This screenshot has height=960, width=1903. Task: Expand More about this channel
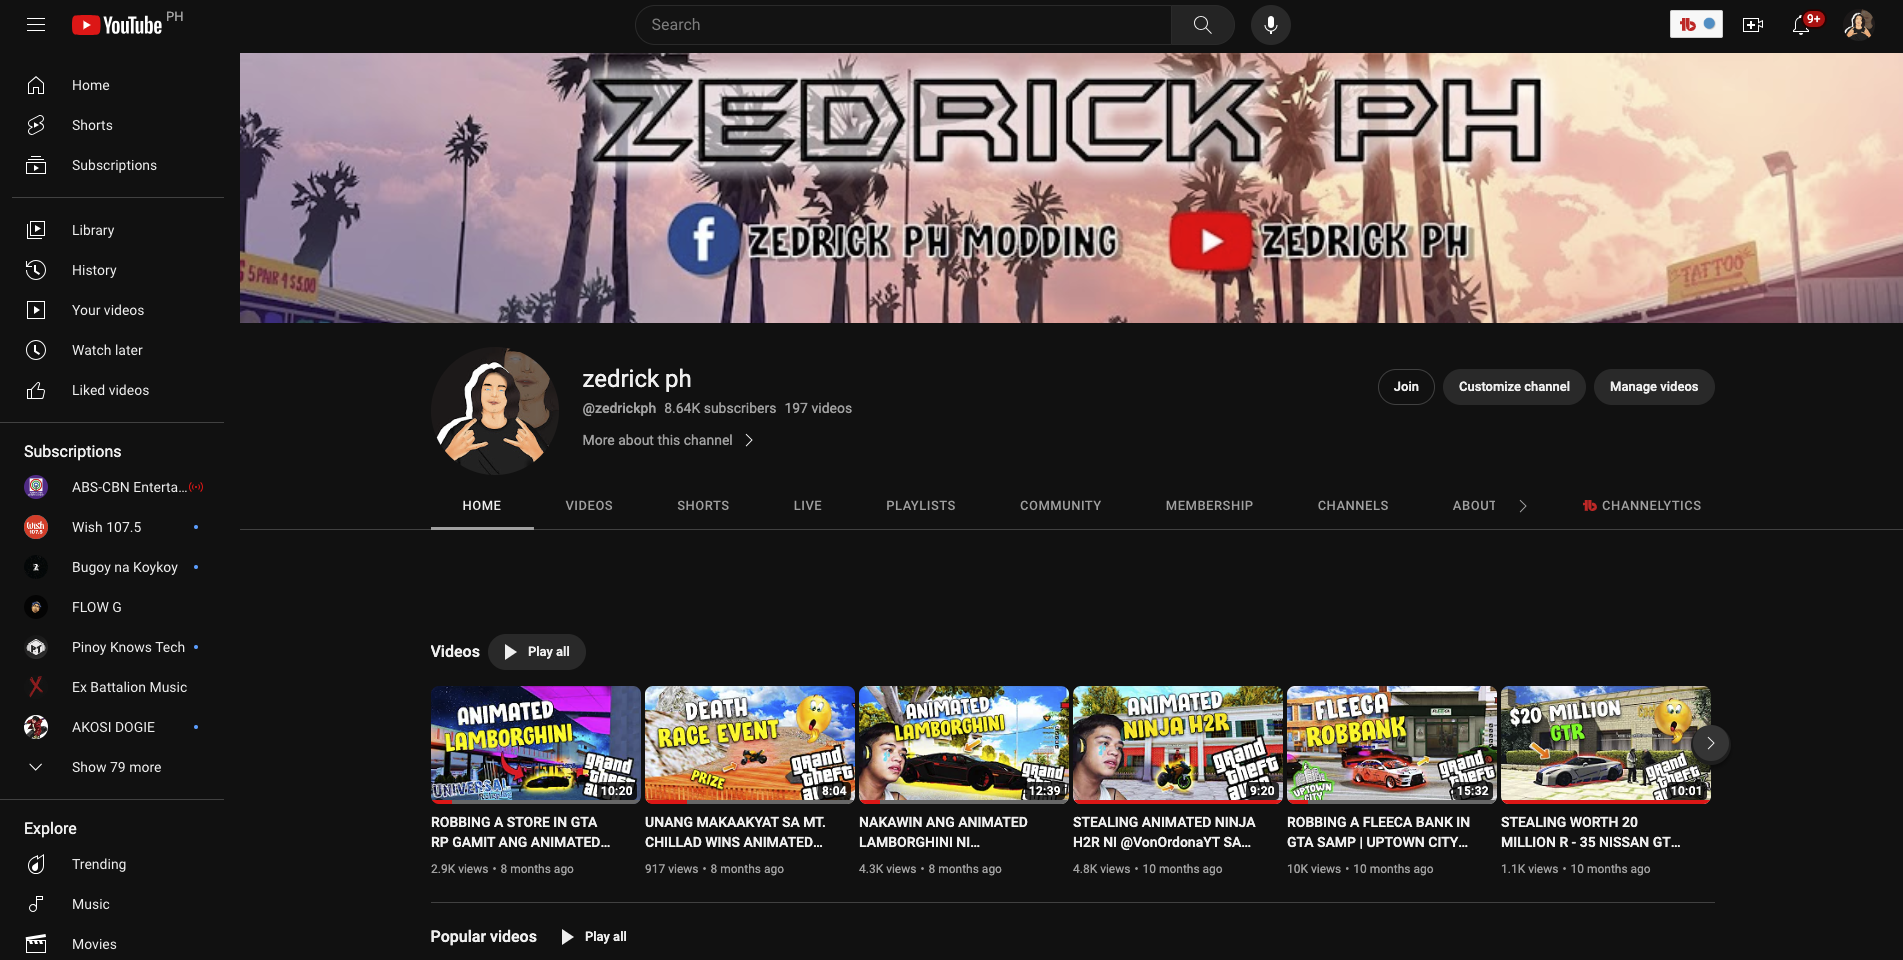pos(668,440)
